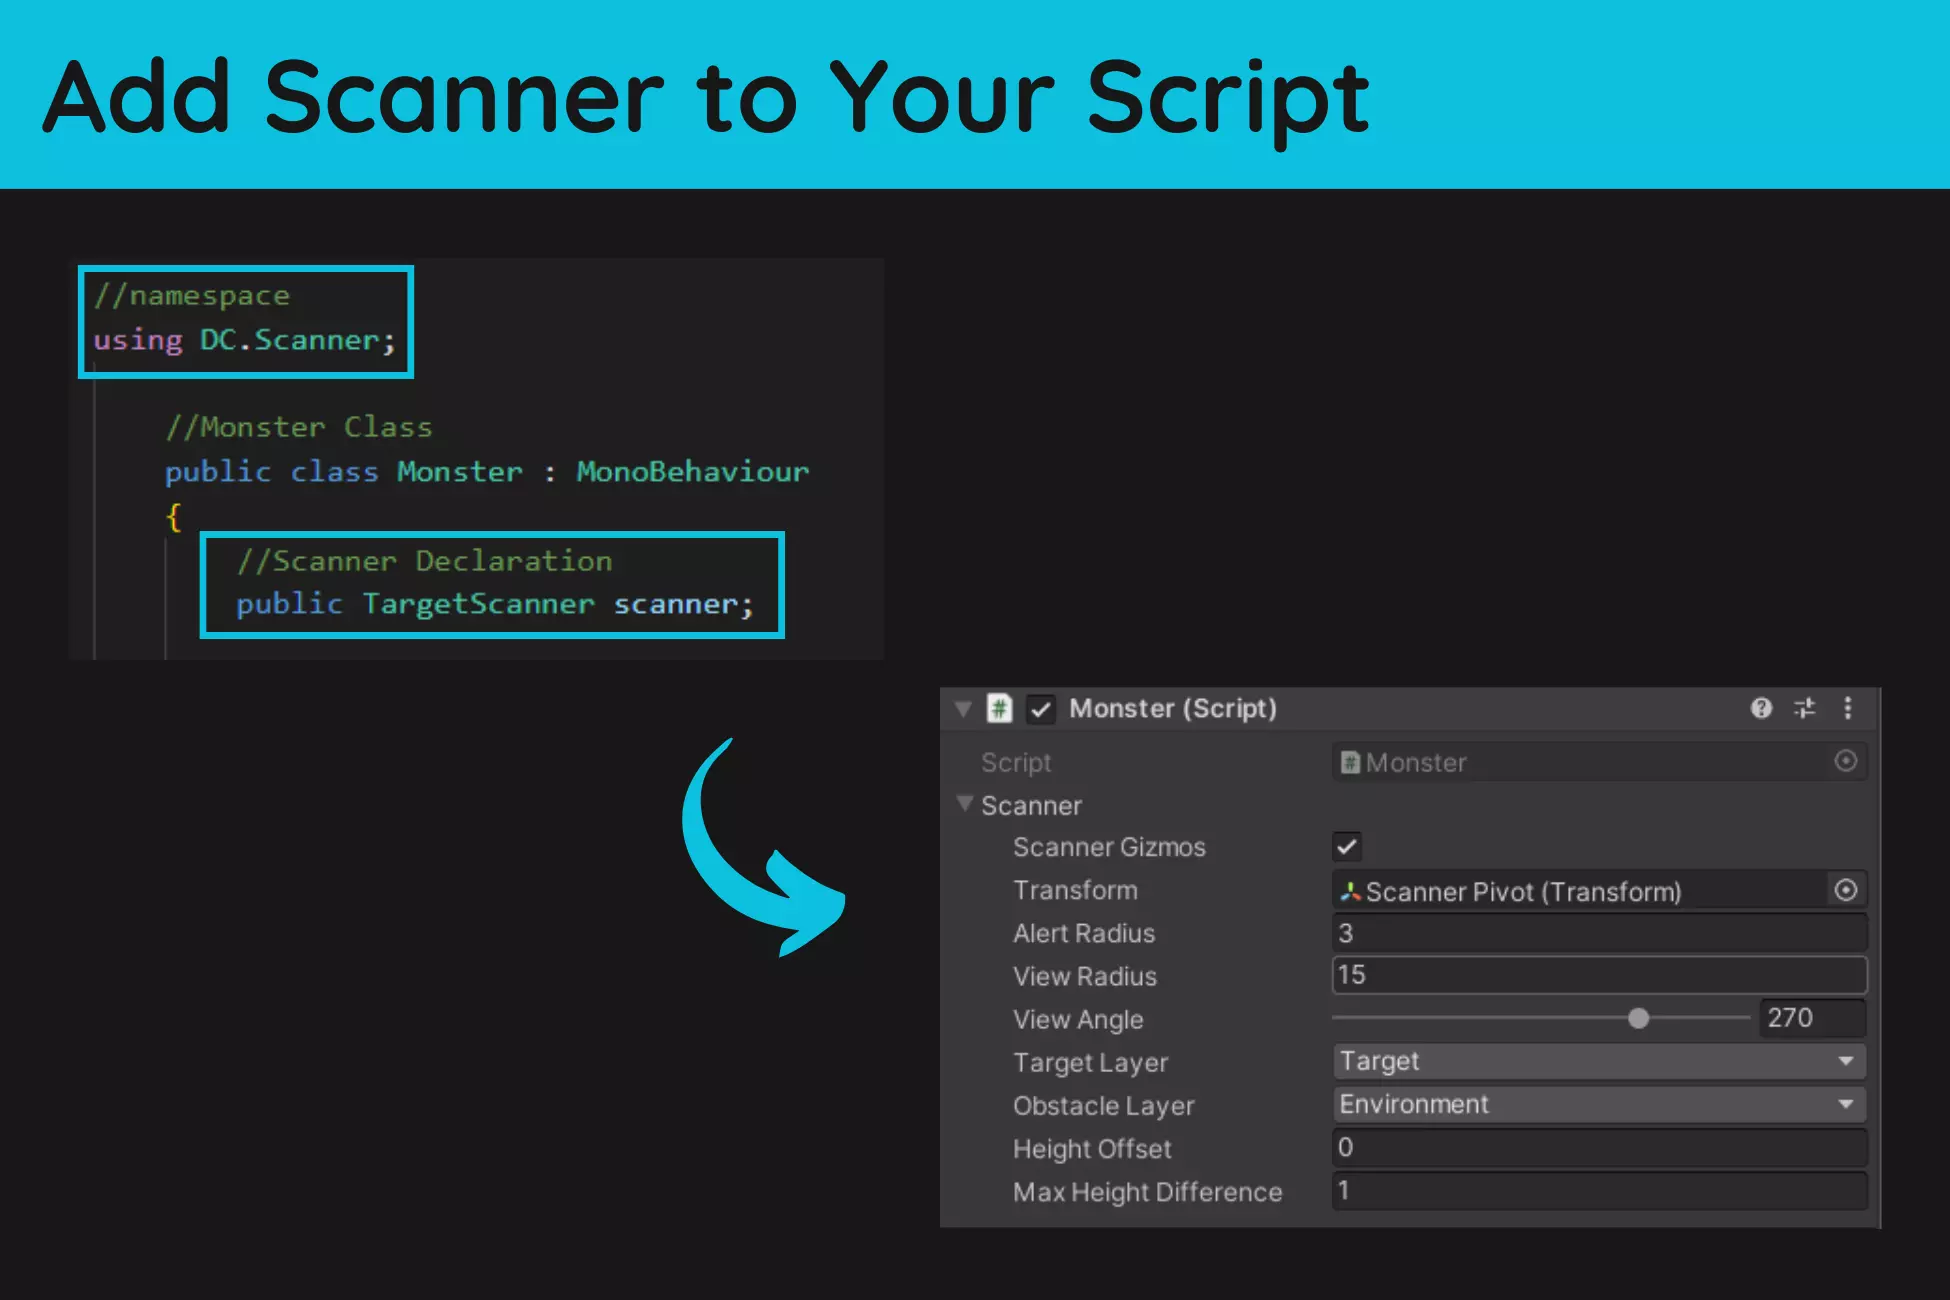
Task: Collapse the Scanner property foldout
Action: tap(965, 804)
